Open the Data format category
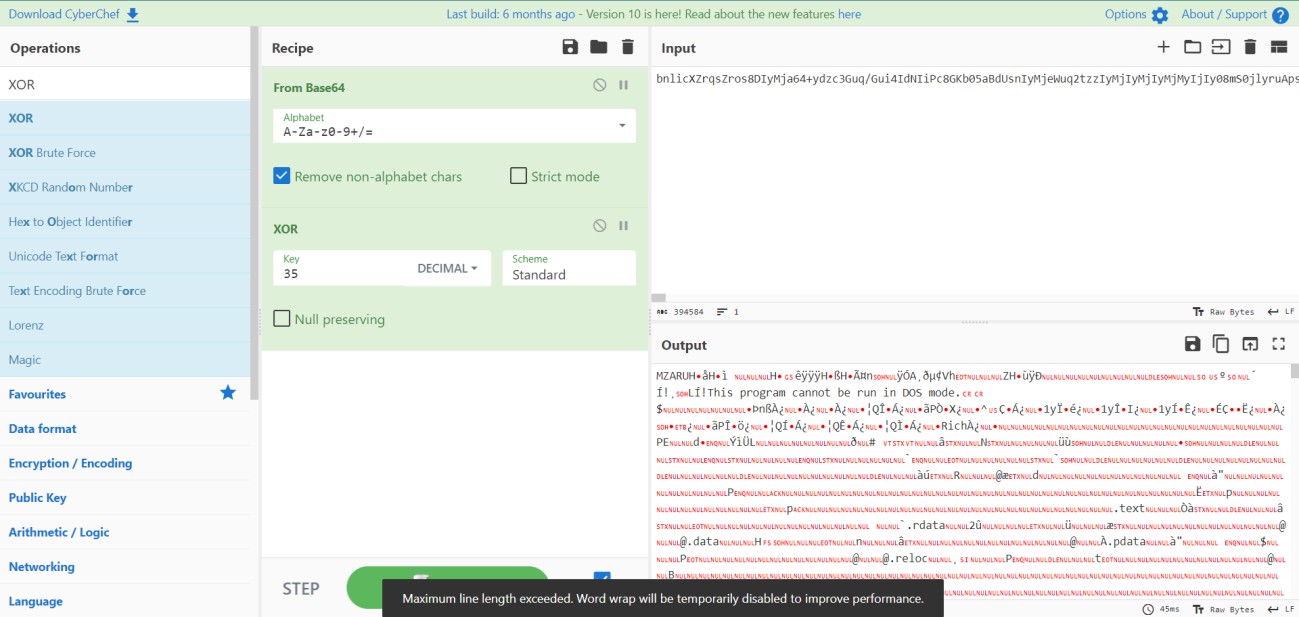This screenshot has height=617, width=1299. [x=43, y=428]
